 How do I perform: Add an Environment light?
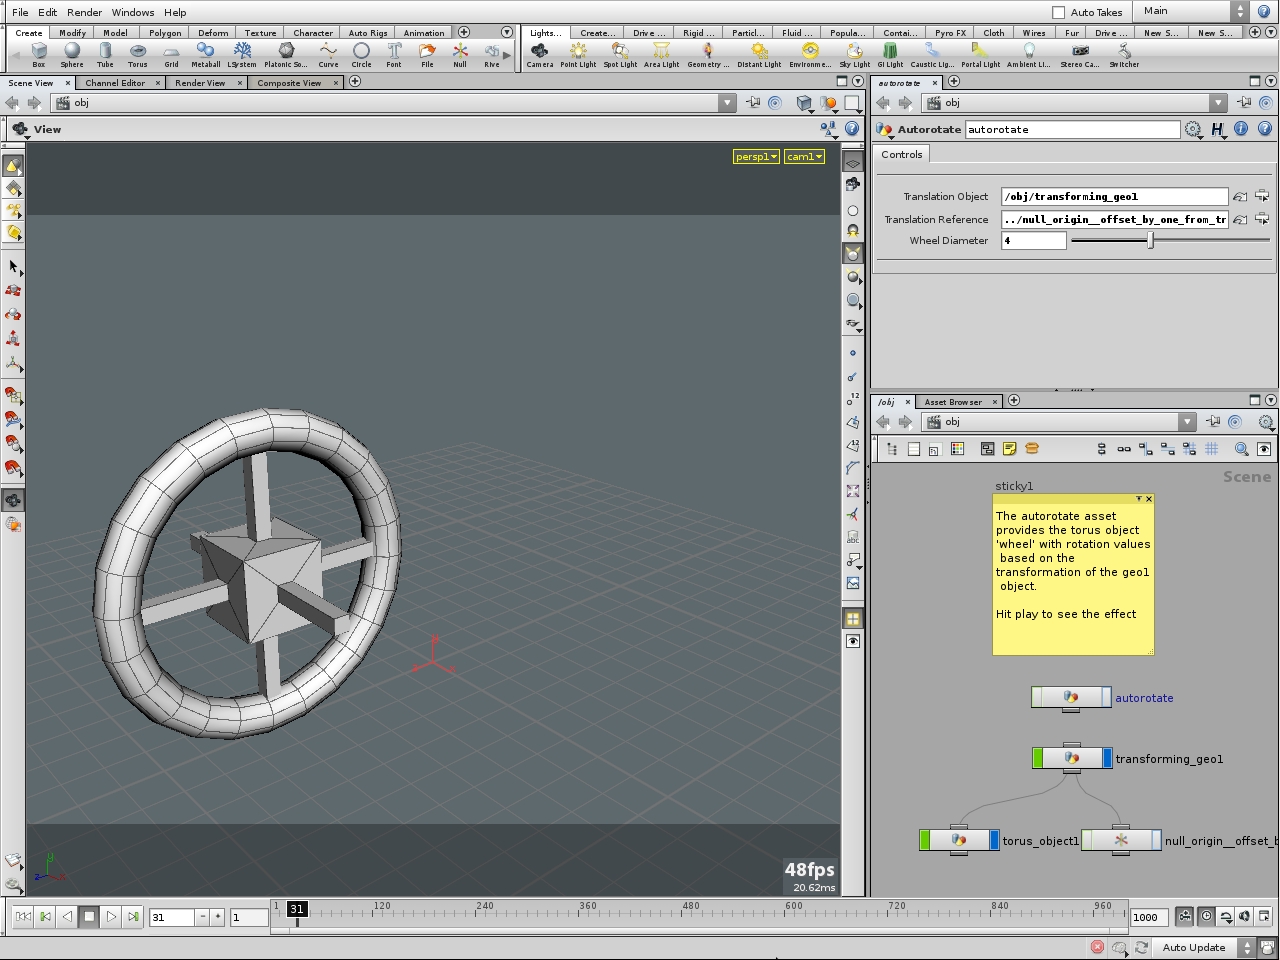coord(810,54)
